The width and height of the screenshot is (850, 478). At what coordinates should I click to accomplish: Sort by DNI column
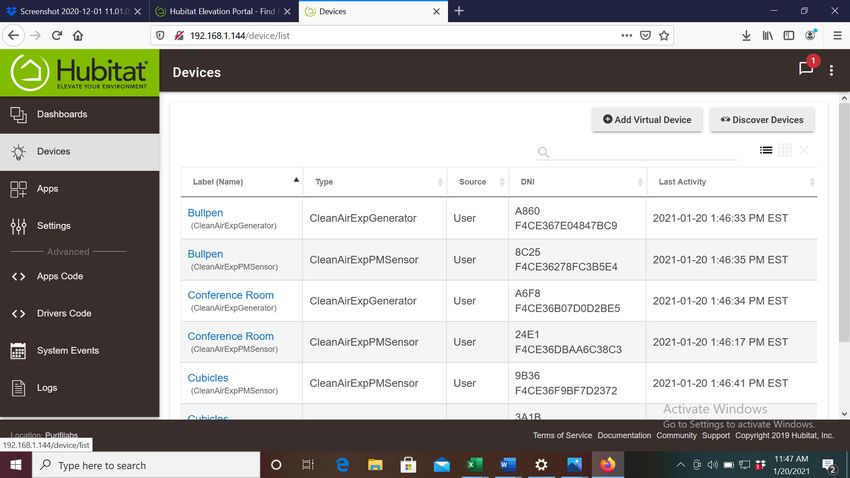point(577,182)
